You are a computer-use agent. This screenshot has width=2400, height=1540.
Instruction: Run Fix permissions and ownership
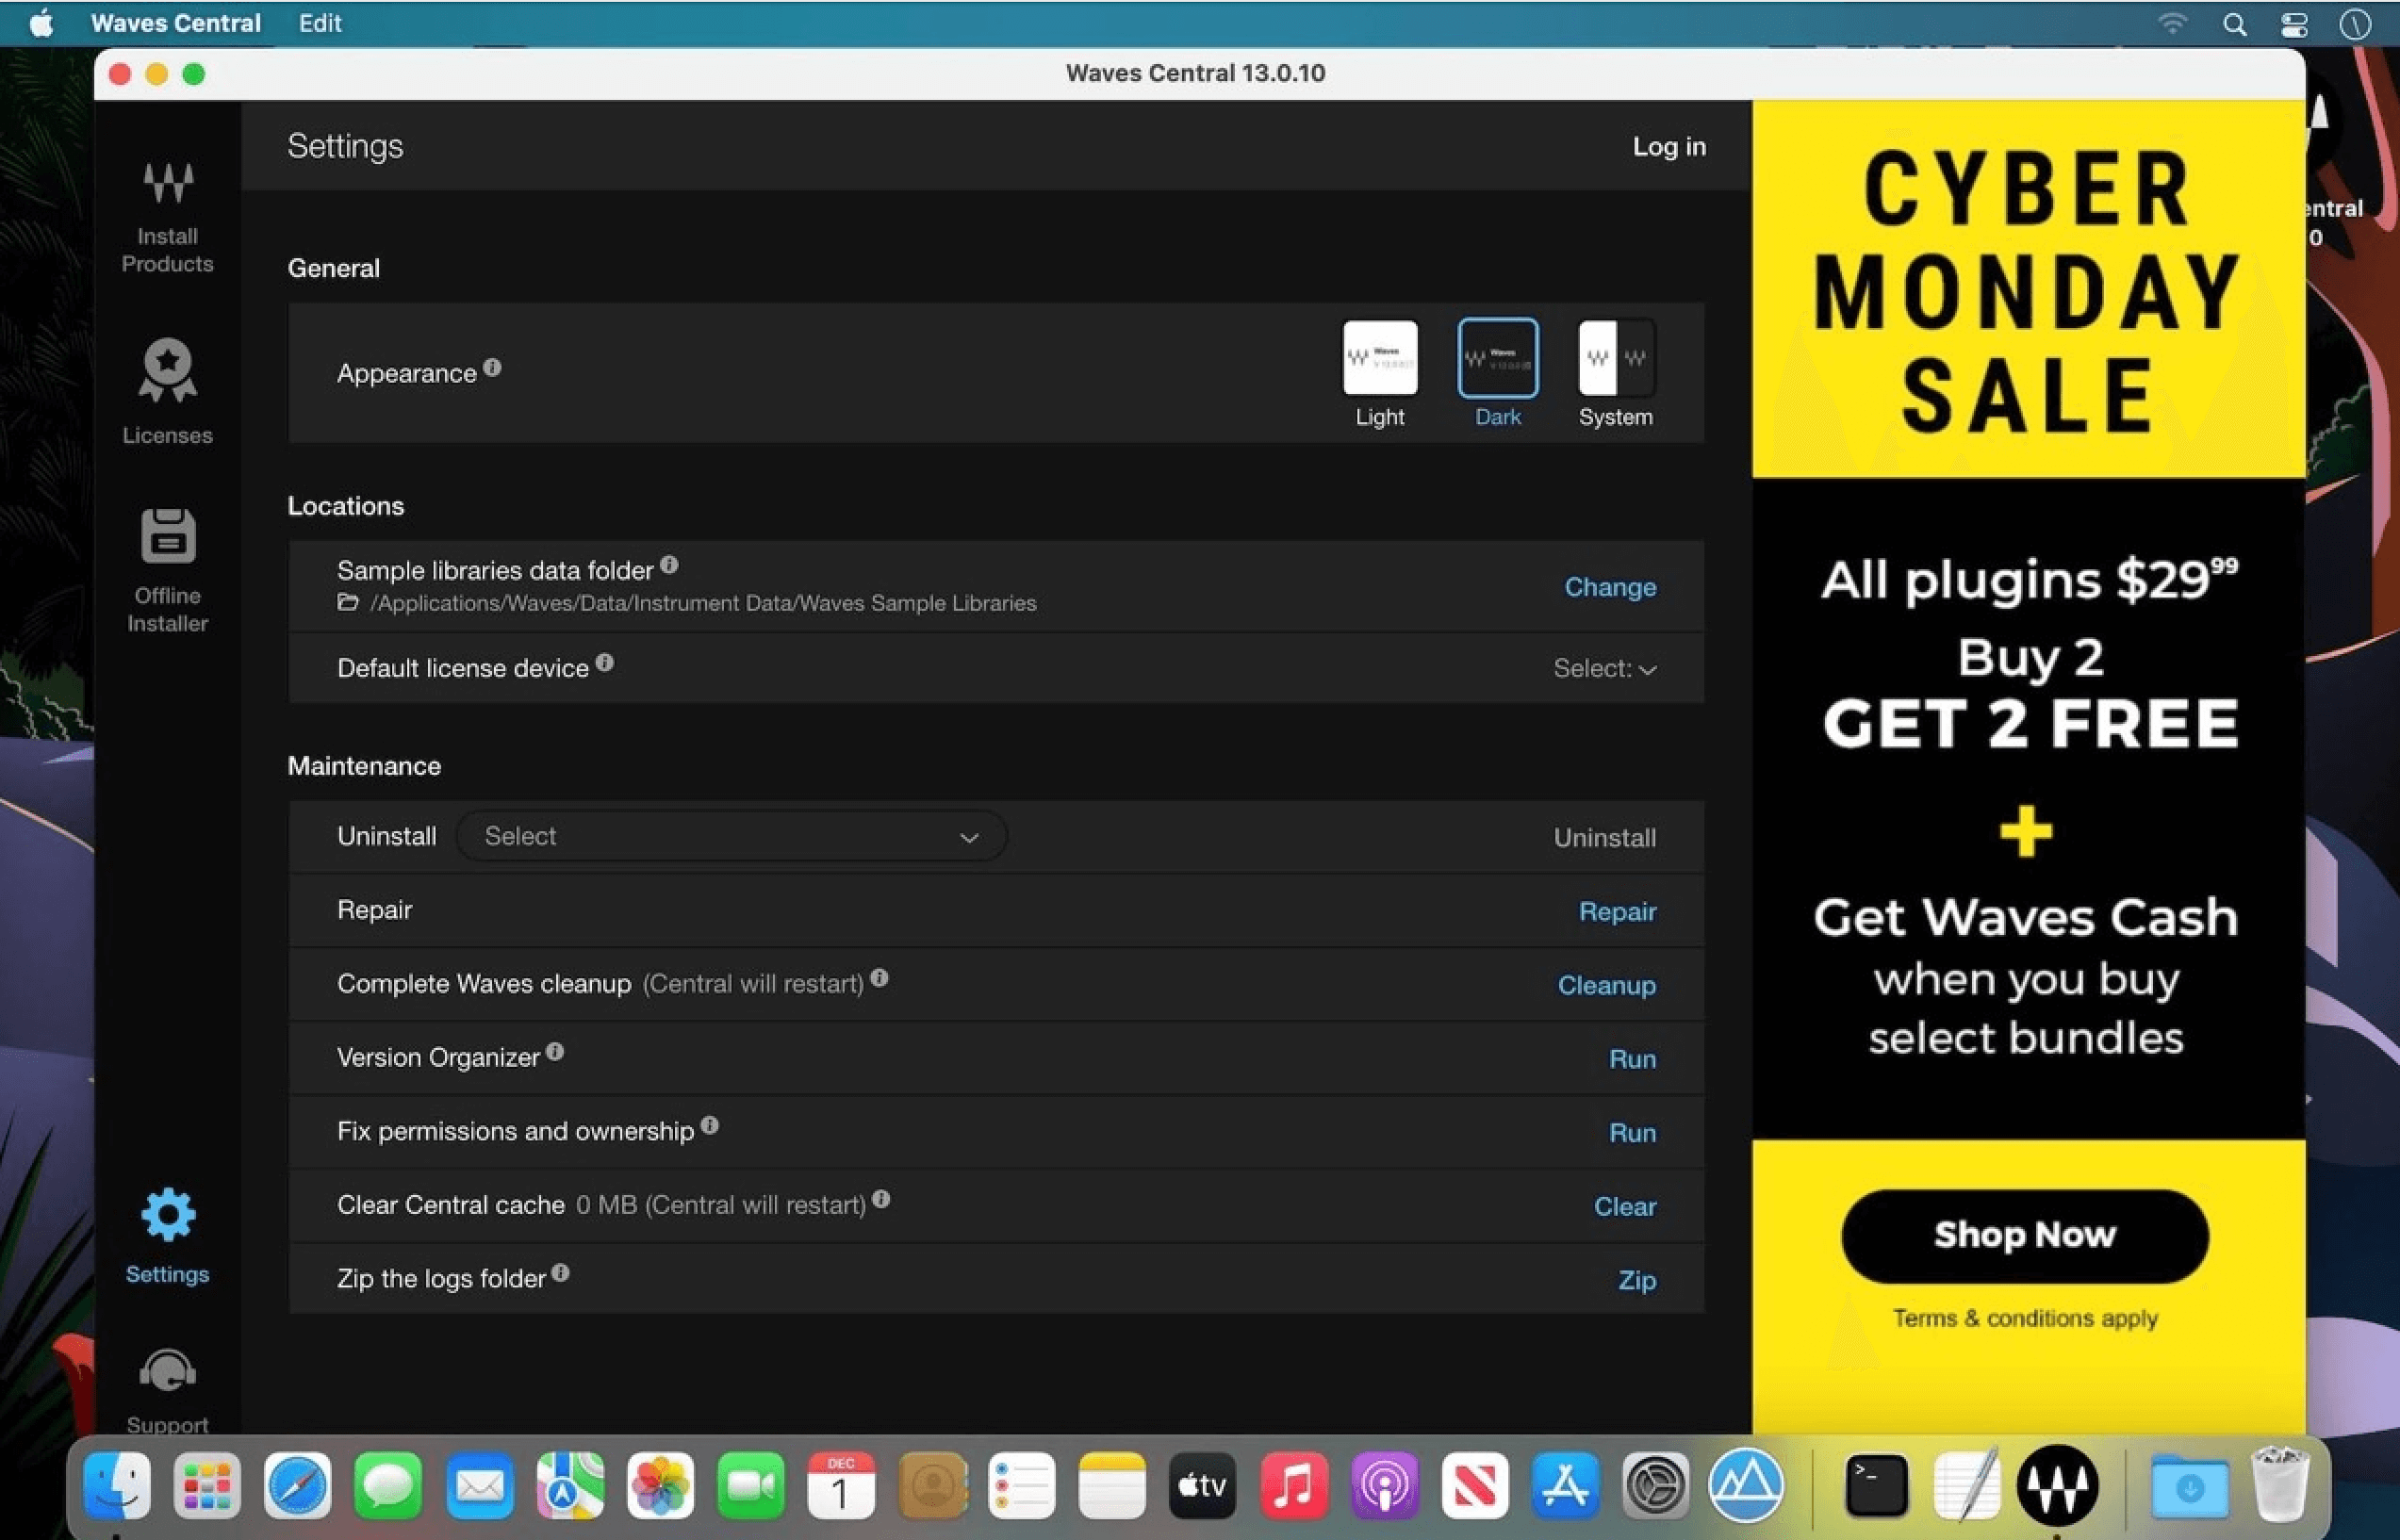tap(1632, 1133)
